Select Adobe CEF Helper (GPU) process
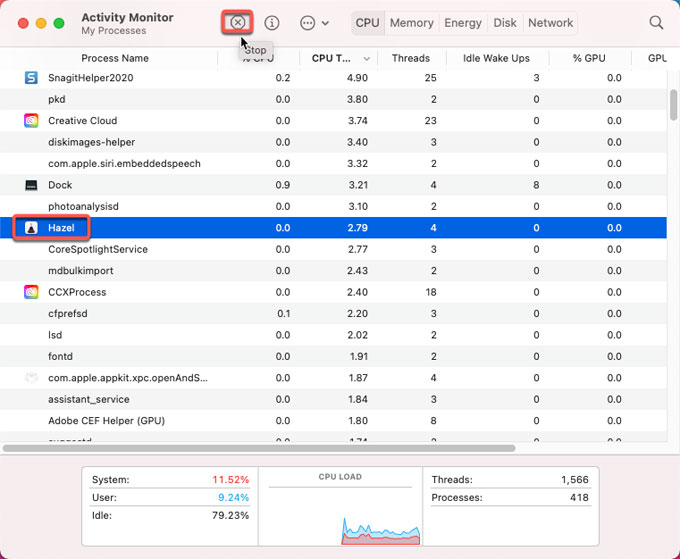This screenshot has width=680, height=559. (x=333, y=421)
